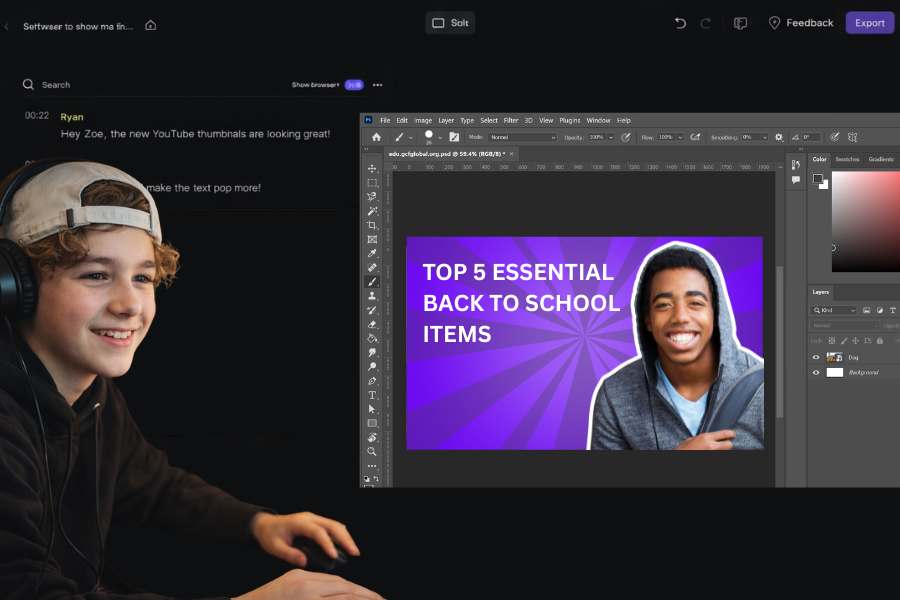Image resolution: width=900 pixels, height=600 pixels.
Task: Toggle the Show browser switch
Action: [x=354, y=85]
